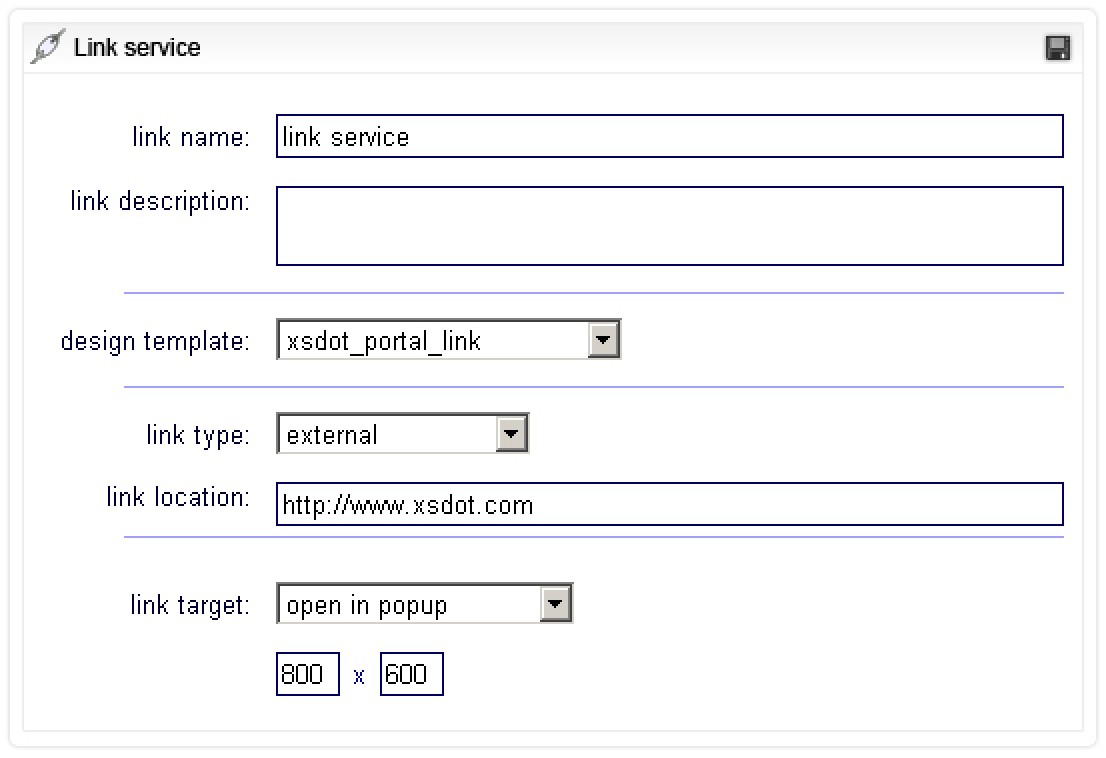Select the popup height field showing 600
1106x758 pixels.
[x=411, y=675]
